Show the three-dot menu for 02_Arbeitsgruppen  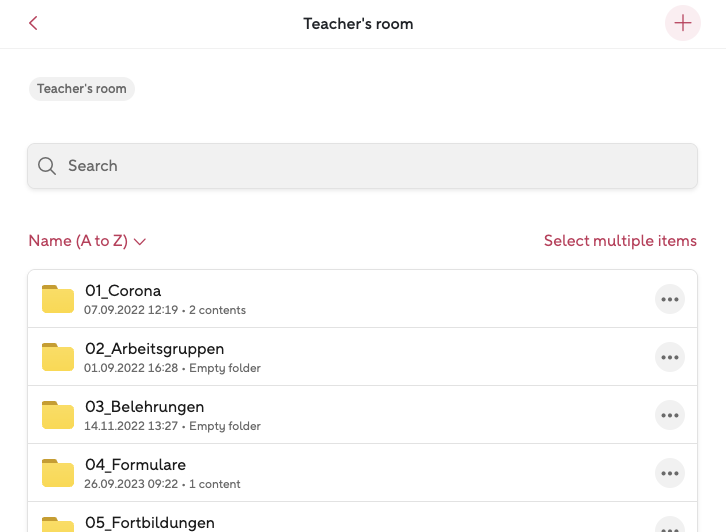(669, 357)
